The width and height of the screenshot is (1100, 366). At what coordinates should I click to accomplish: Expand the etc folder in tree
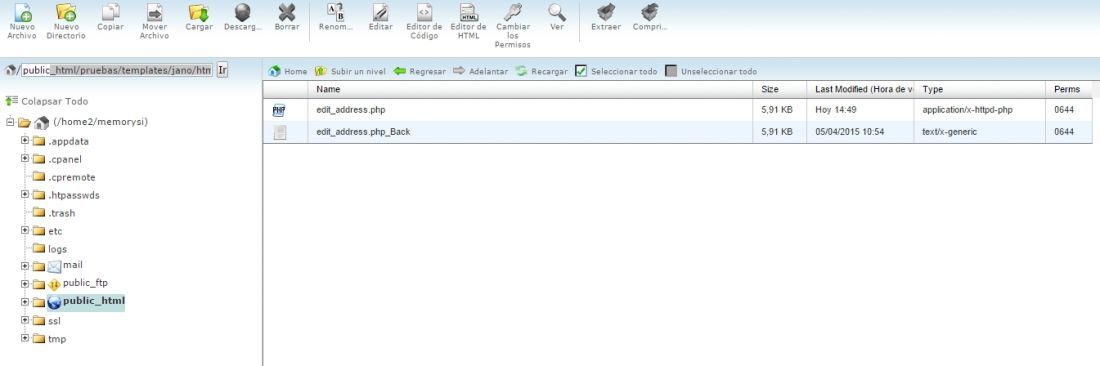25,230
